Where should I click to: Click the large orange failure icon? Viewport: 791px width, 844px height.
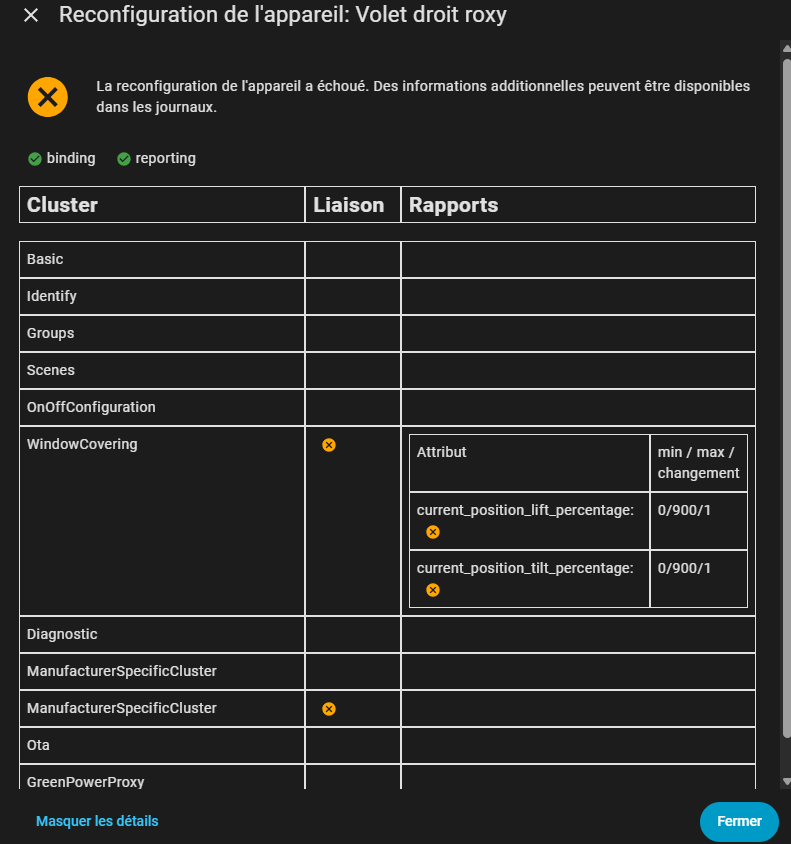coord(48,97)
